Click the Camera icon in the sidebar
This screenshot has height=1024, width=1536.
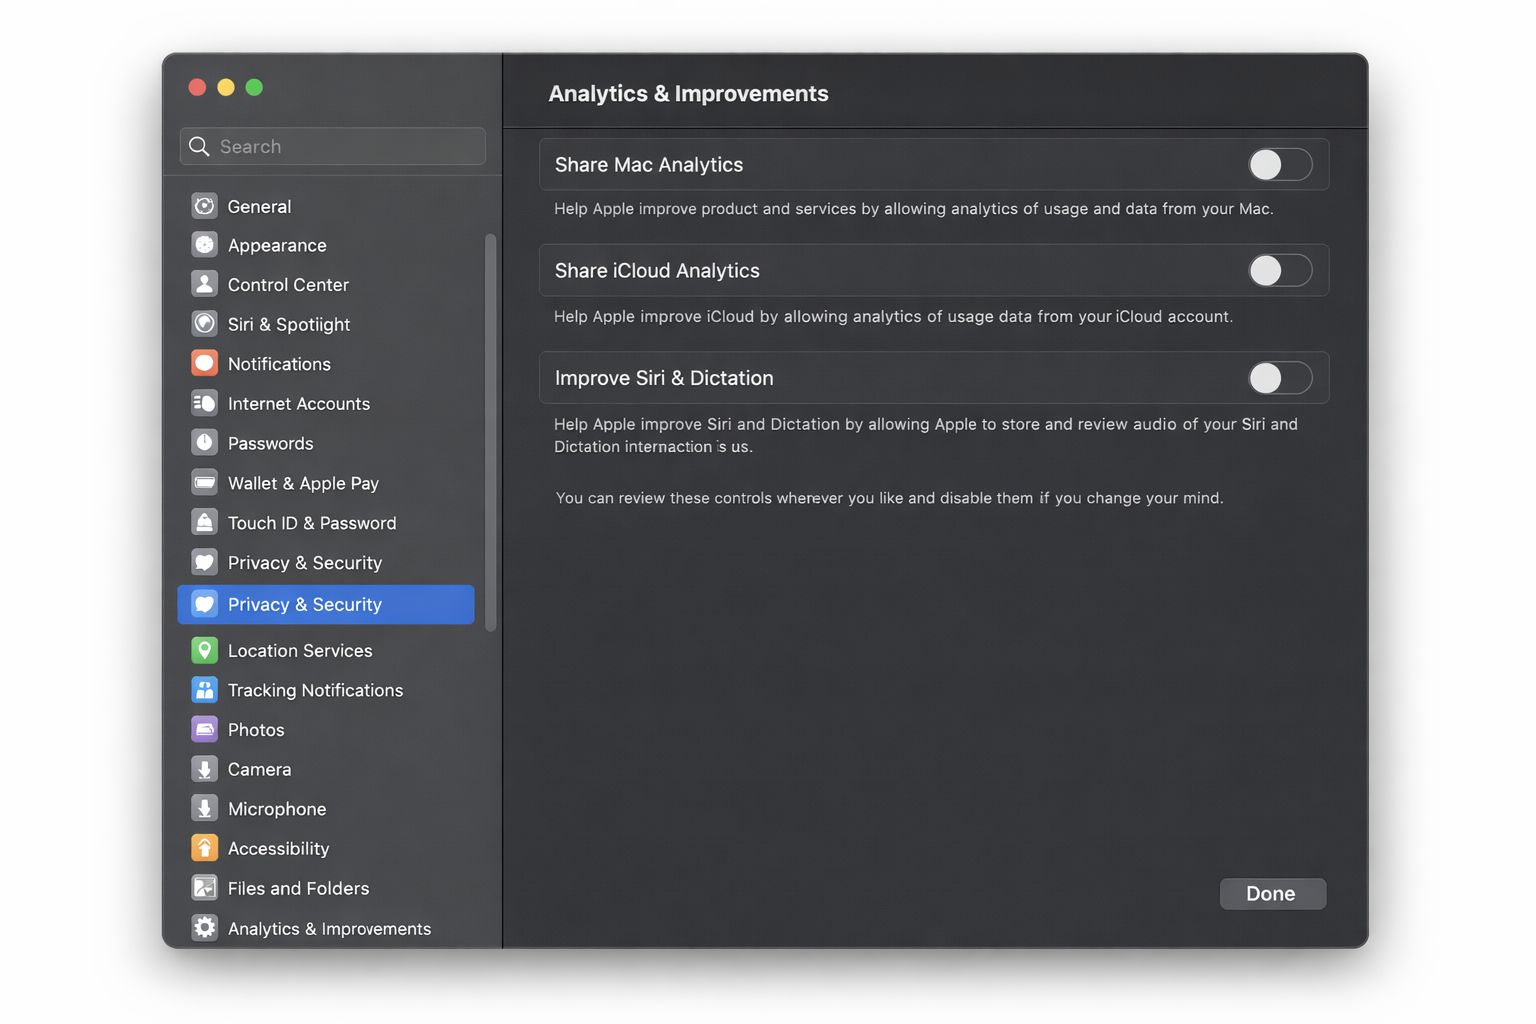[x=204, y=769]
